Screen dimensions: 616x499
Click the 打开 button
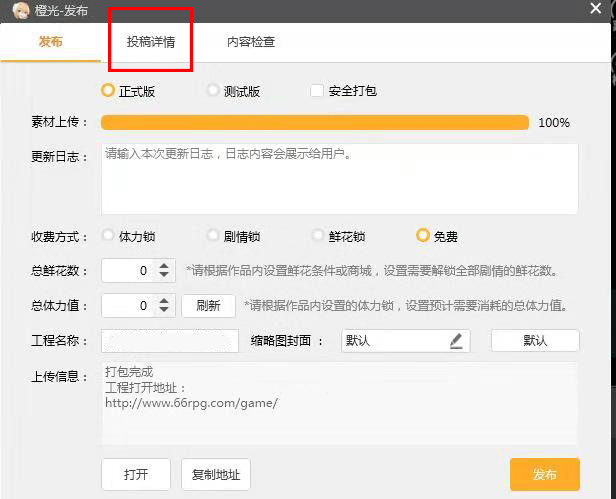pyautogui.click(x=136, y=474)
